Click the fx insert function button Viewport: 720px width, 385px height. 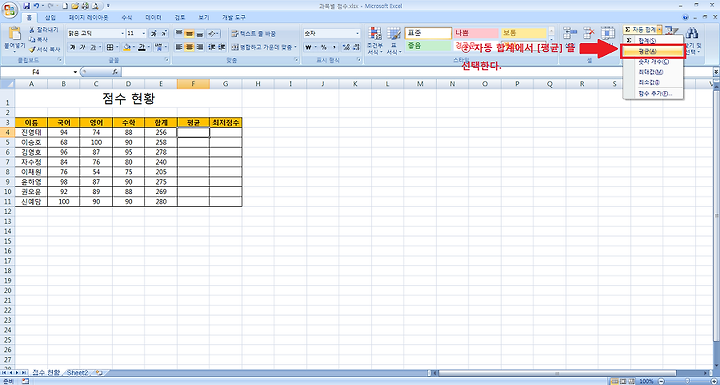click(115, 72)
